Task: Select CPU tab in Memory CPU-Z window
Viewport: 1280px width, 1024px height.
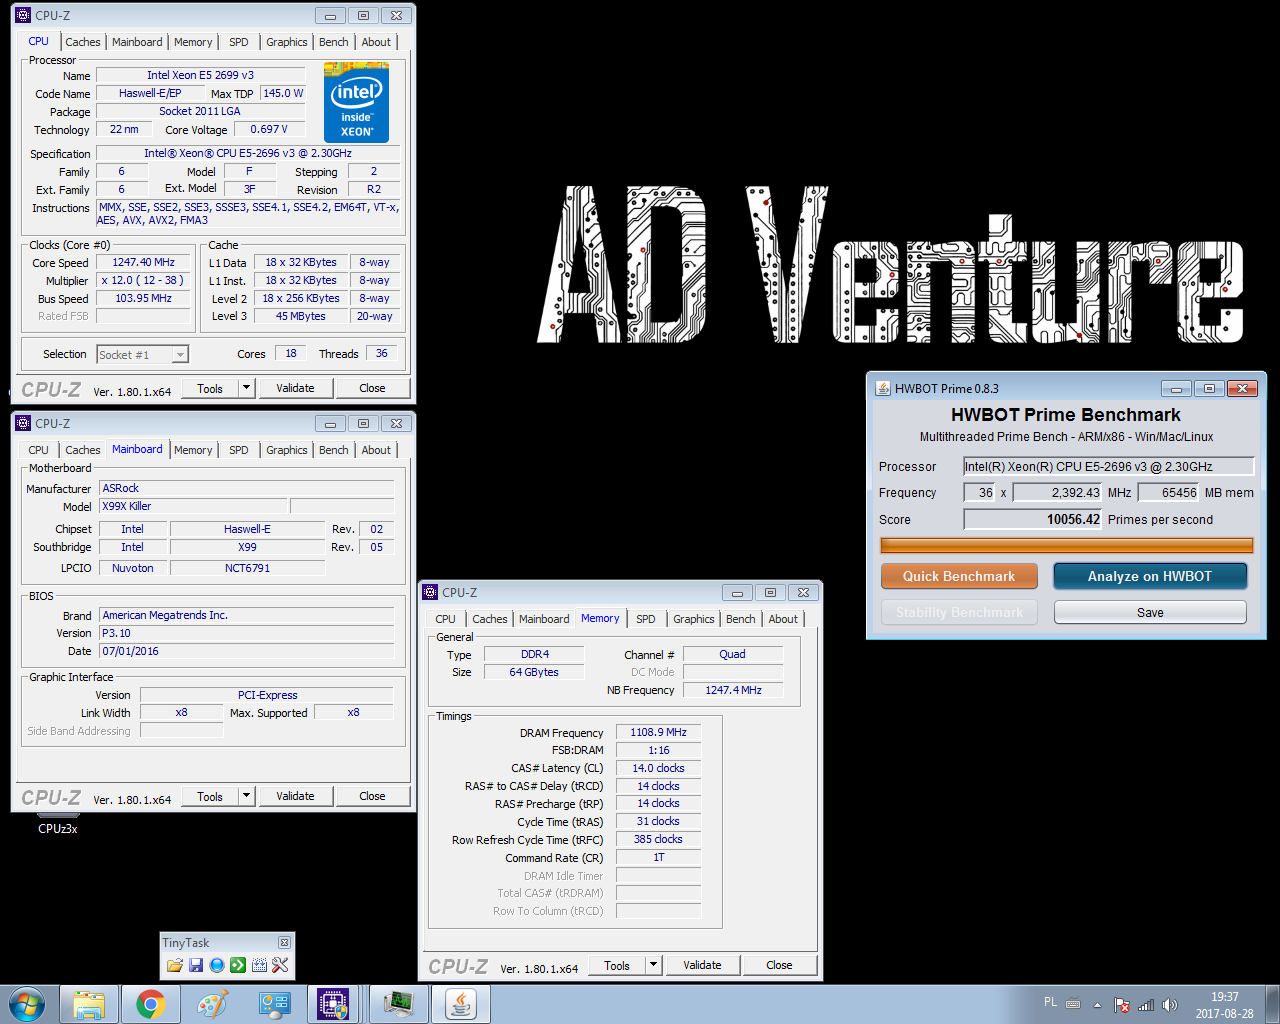Action: (446, 619)
